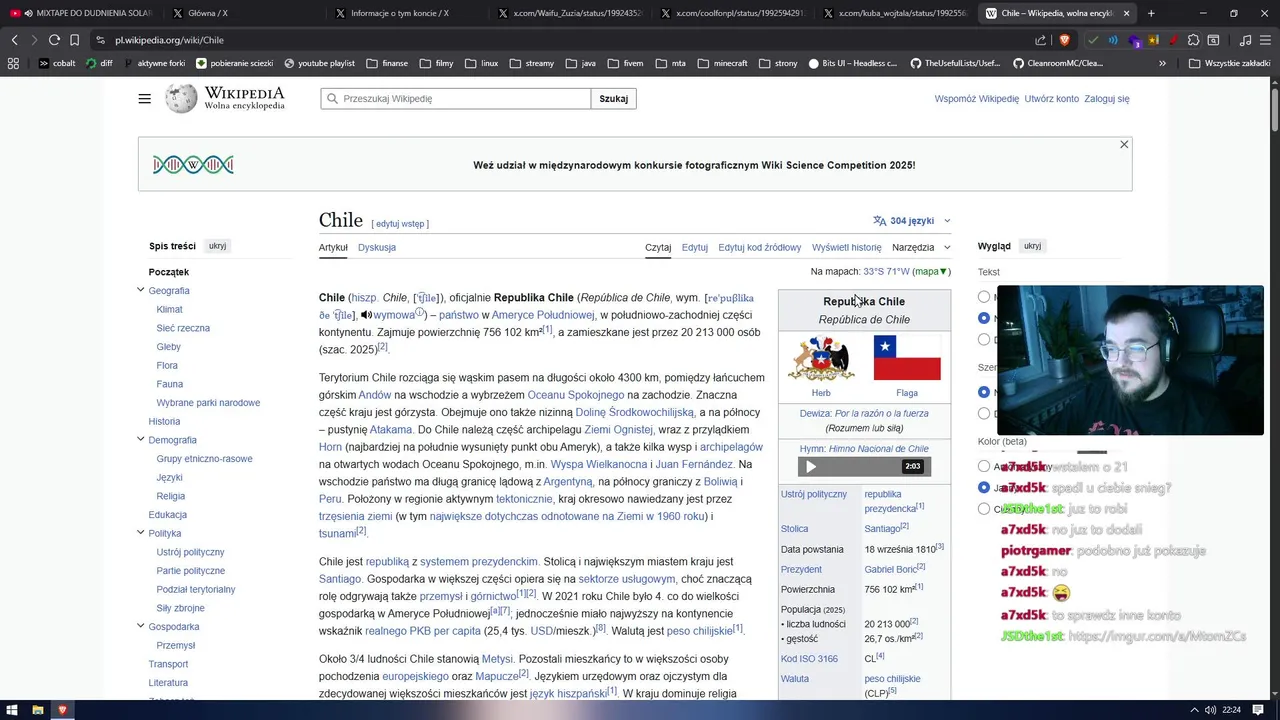
Task: Open the mapa dropdown next to coordinates
Action: click(x=931, y=271)
